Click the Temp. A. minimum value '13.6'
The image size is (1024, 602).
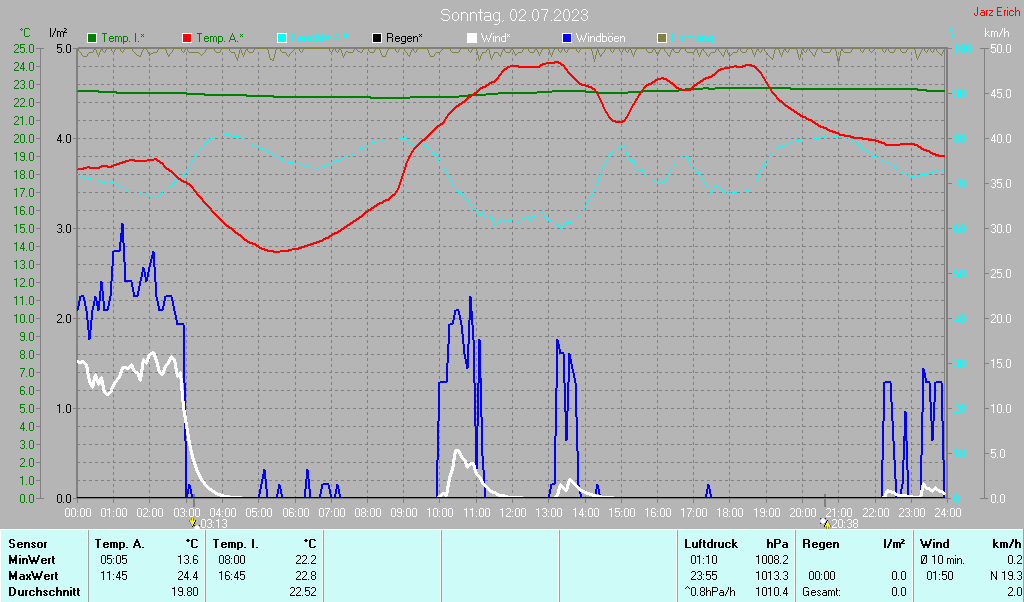click(x=187, y=560)
